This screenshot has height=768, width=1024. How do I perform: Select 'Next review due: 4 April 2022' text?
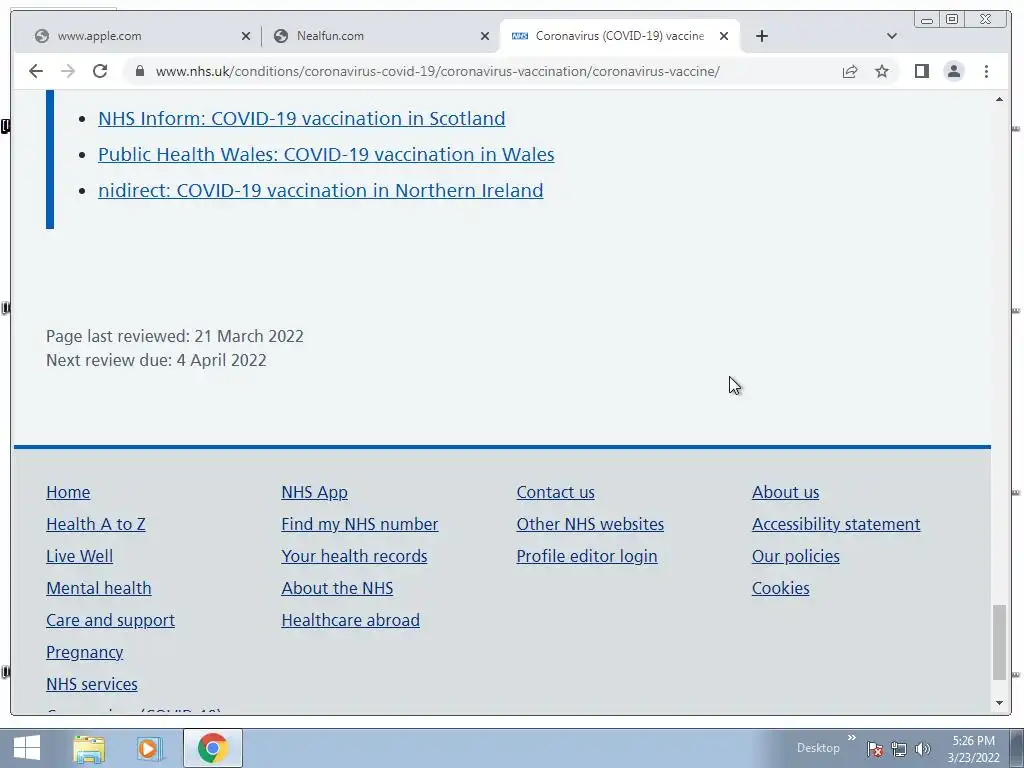[156, 360]
